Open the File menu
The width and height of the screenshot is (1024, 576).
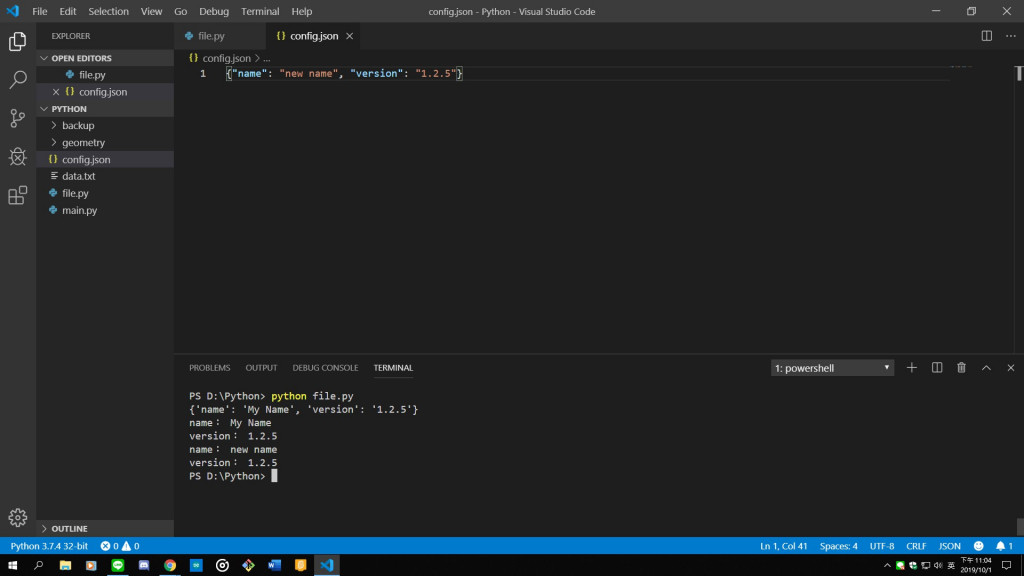[40, 11]
